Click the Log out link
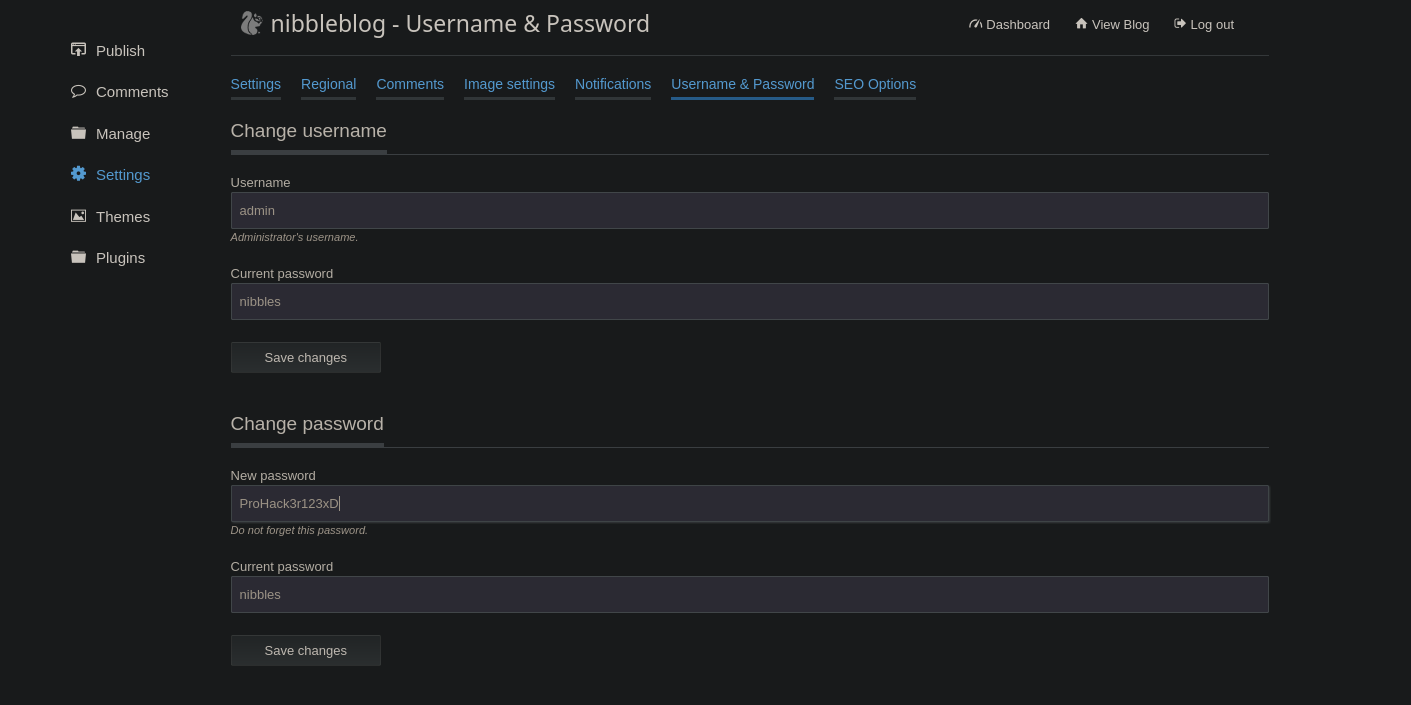This screenshot has width=1411, height=705. pos(1204,24)
